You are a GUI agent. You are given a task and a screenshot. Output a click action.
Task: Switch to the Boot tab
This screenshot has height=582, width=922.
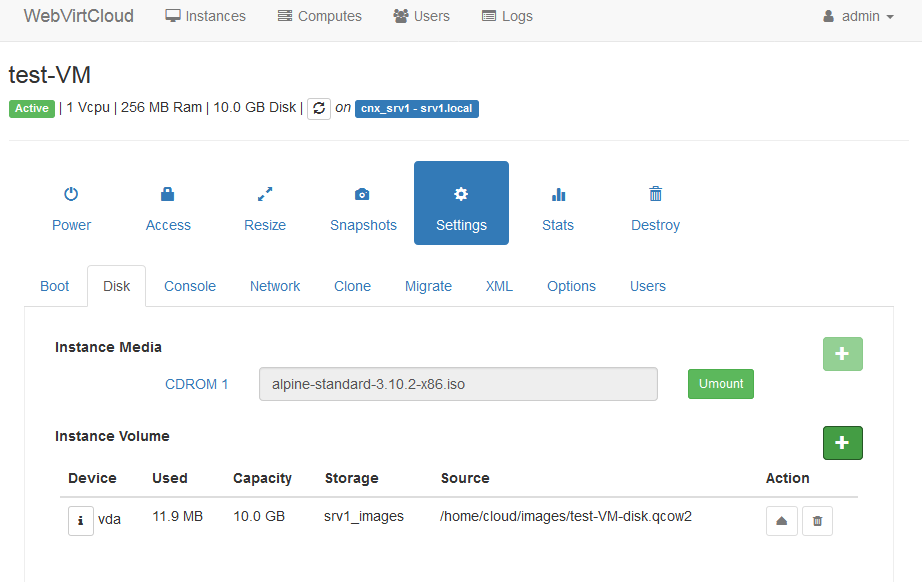coord(55,286)
